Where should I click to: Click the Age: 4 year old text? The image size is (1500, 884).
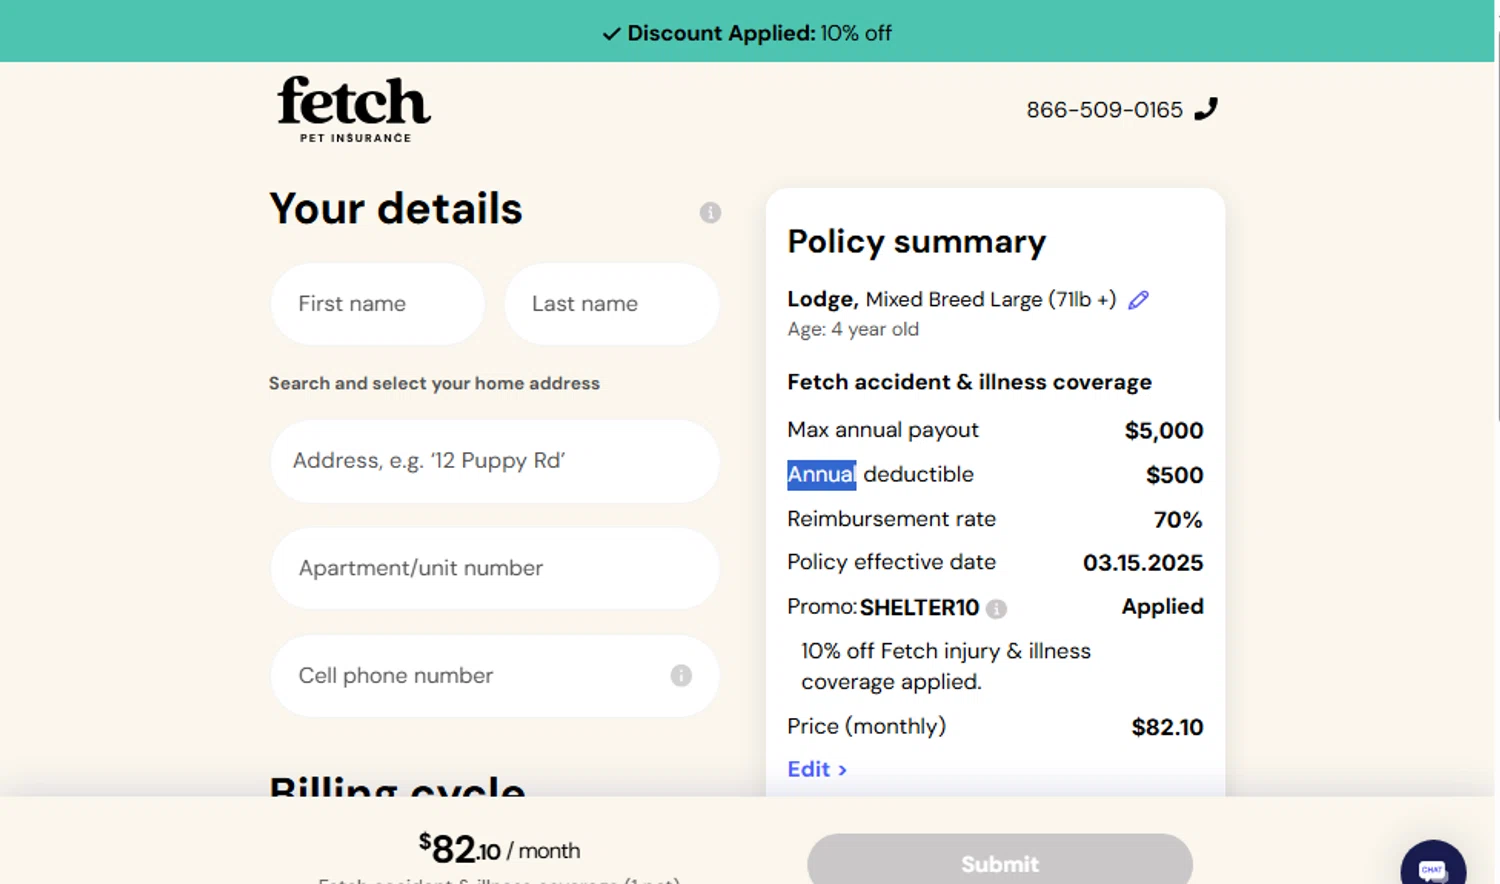[x=853, y=329]
